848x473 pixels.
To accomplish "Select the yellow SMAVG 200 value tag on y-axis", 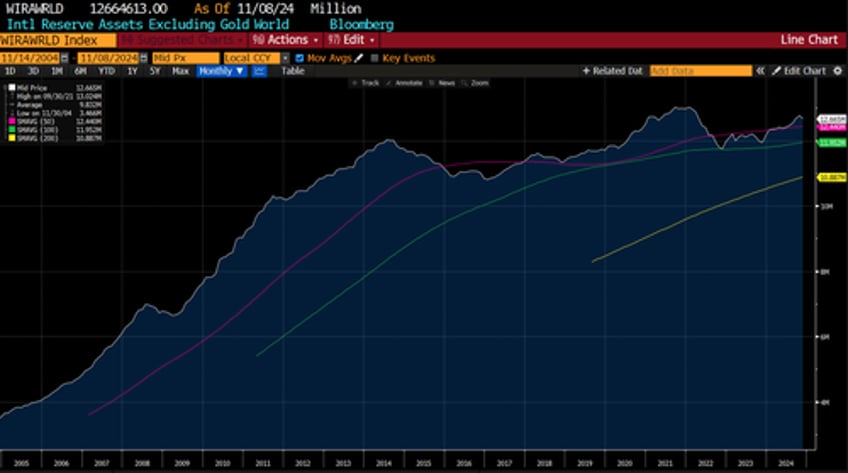I will point(832,177).
